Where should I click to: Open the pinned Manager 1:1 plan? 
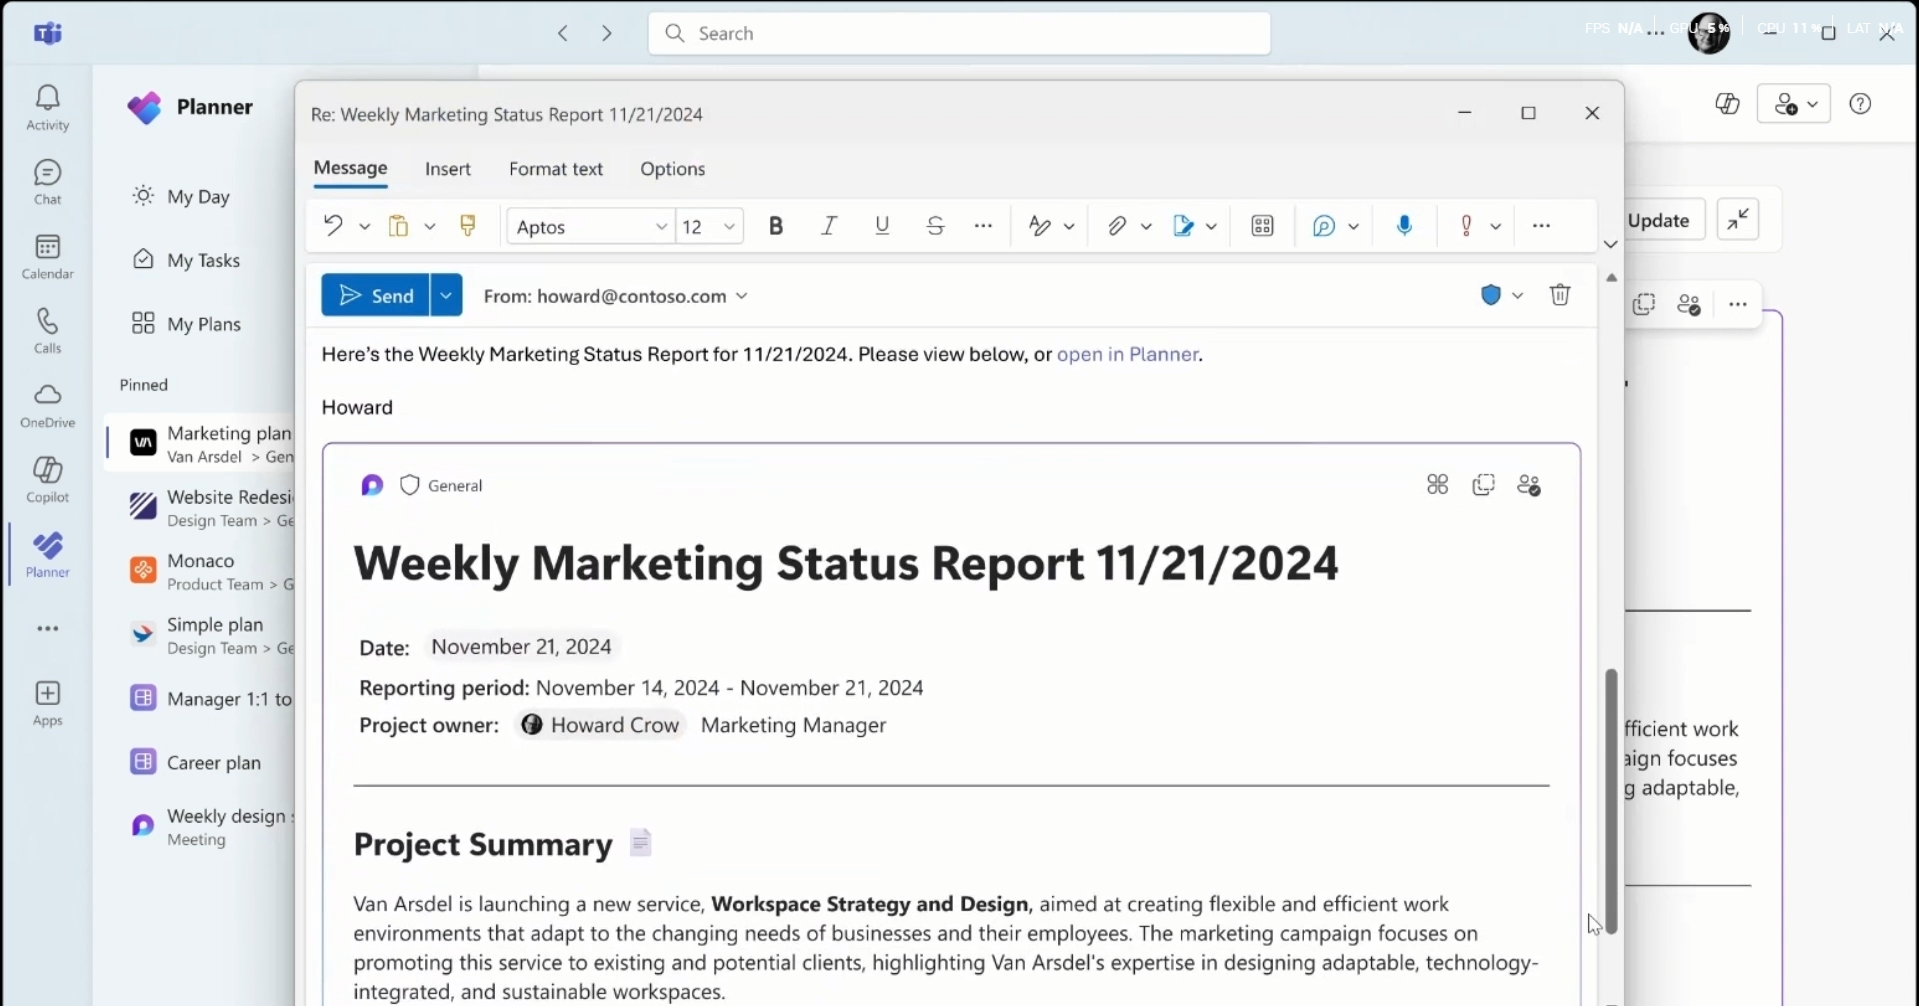[x=201, y=698]
